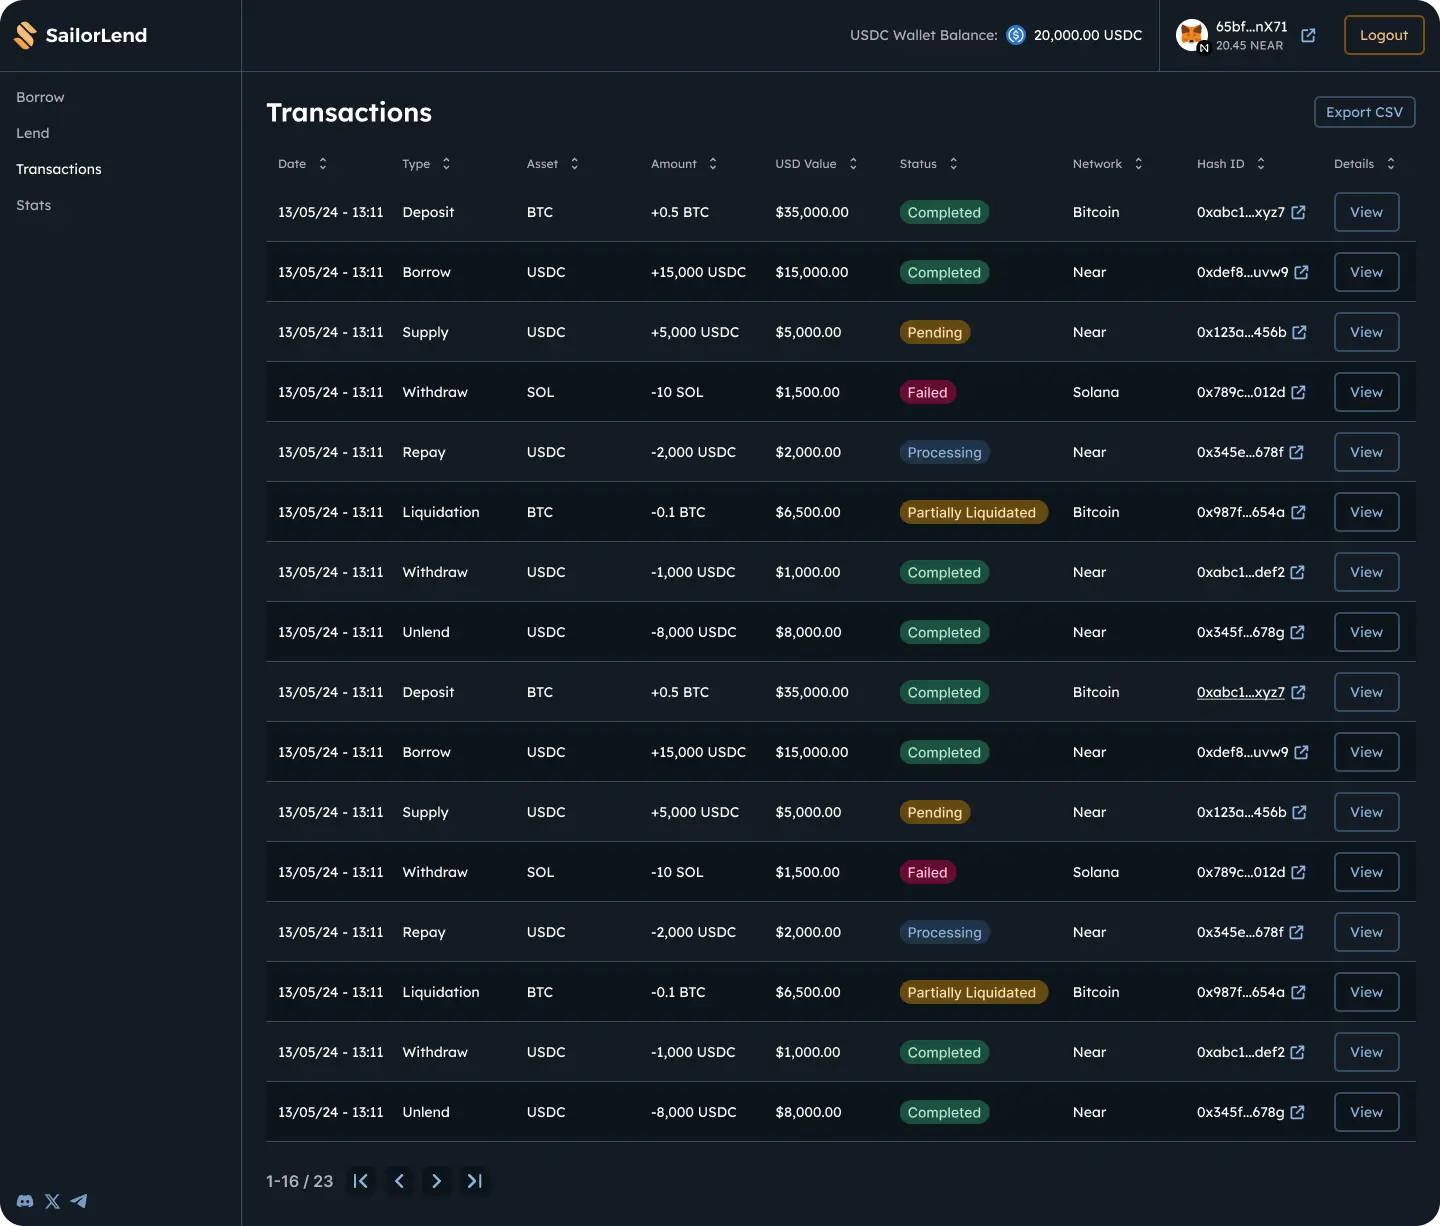Log out using the Logout button
Viewport: 1440px width, 1226px height.
1383,36
